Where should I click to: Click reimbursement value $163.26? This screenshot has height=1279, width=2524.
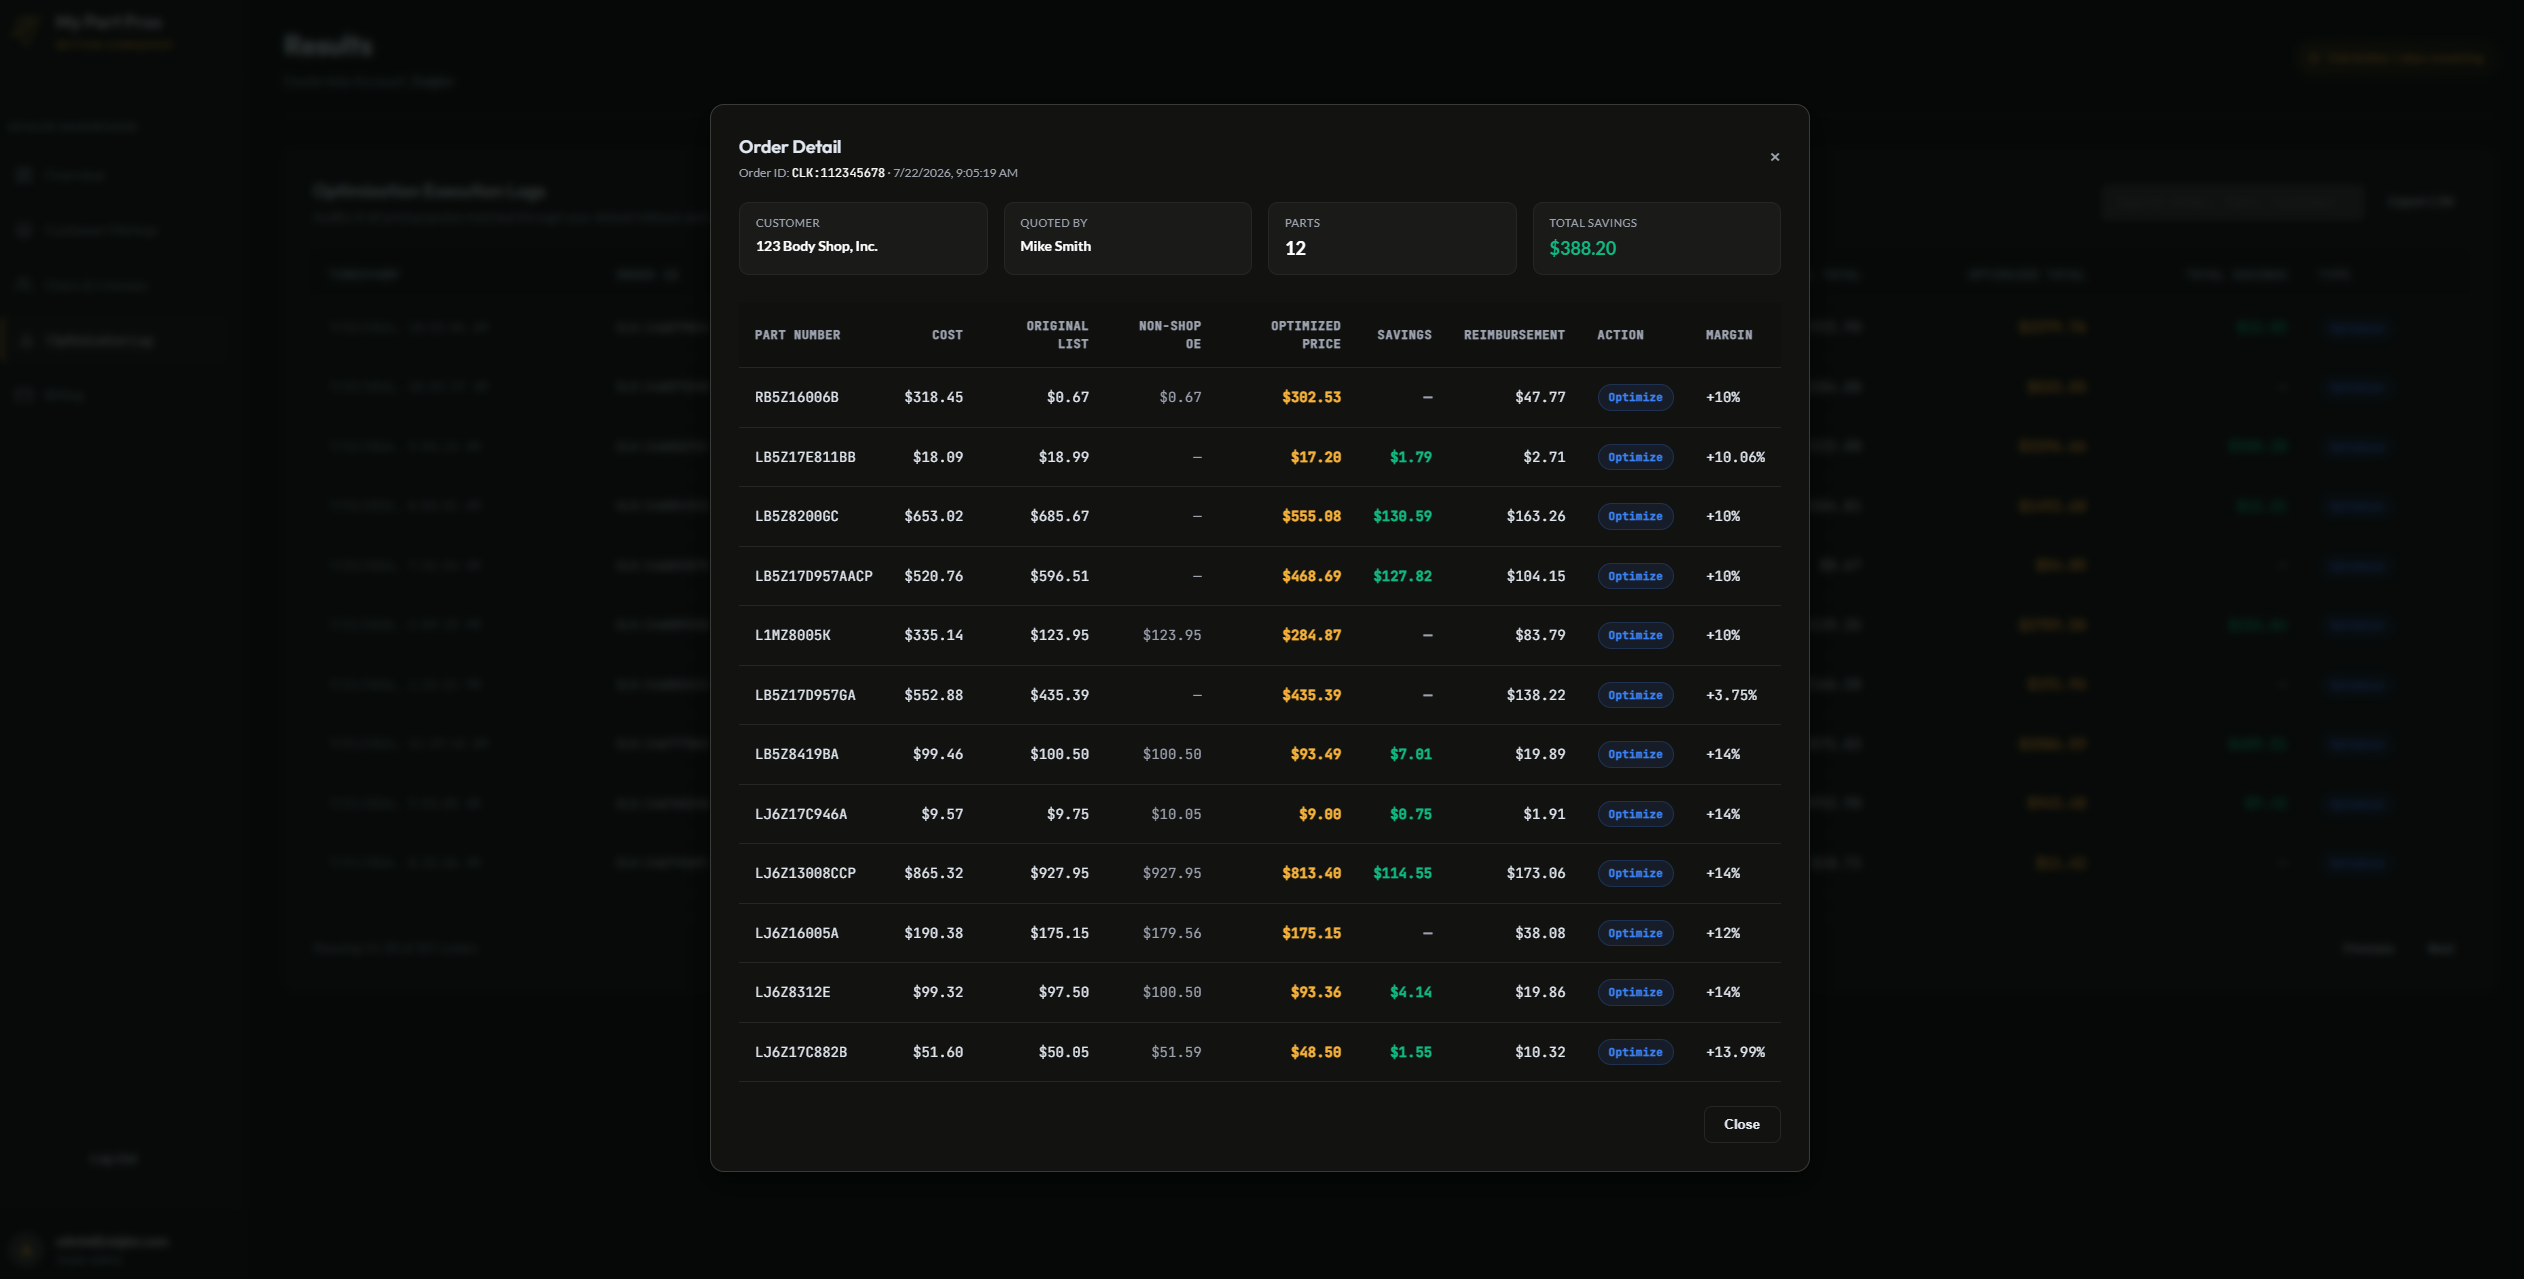[x=1536, y=516]
